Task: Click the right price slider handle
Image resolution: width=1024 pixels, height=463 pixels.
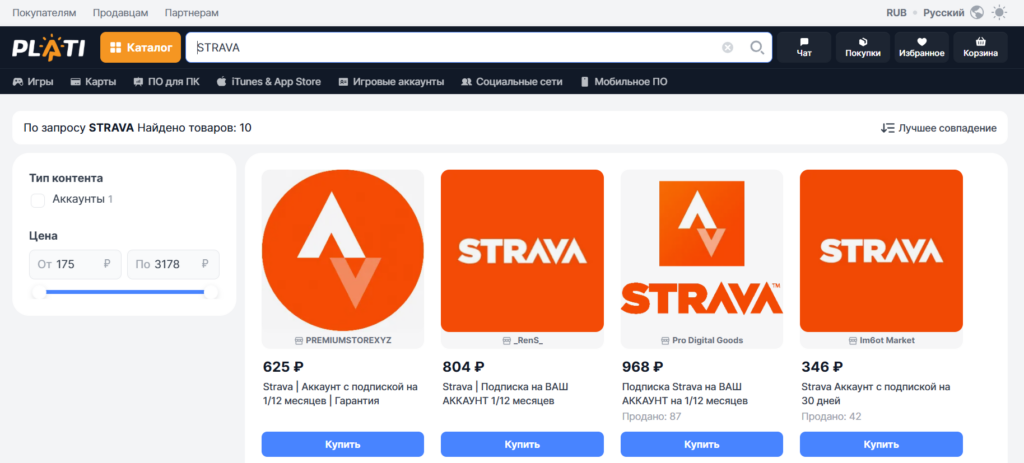Action: click(x=211, y=292)
